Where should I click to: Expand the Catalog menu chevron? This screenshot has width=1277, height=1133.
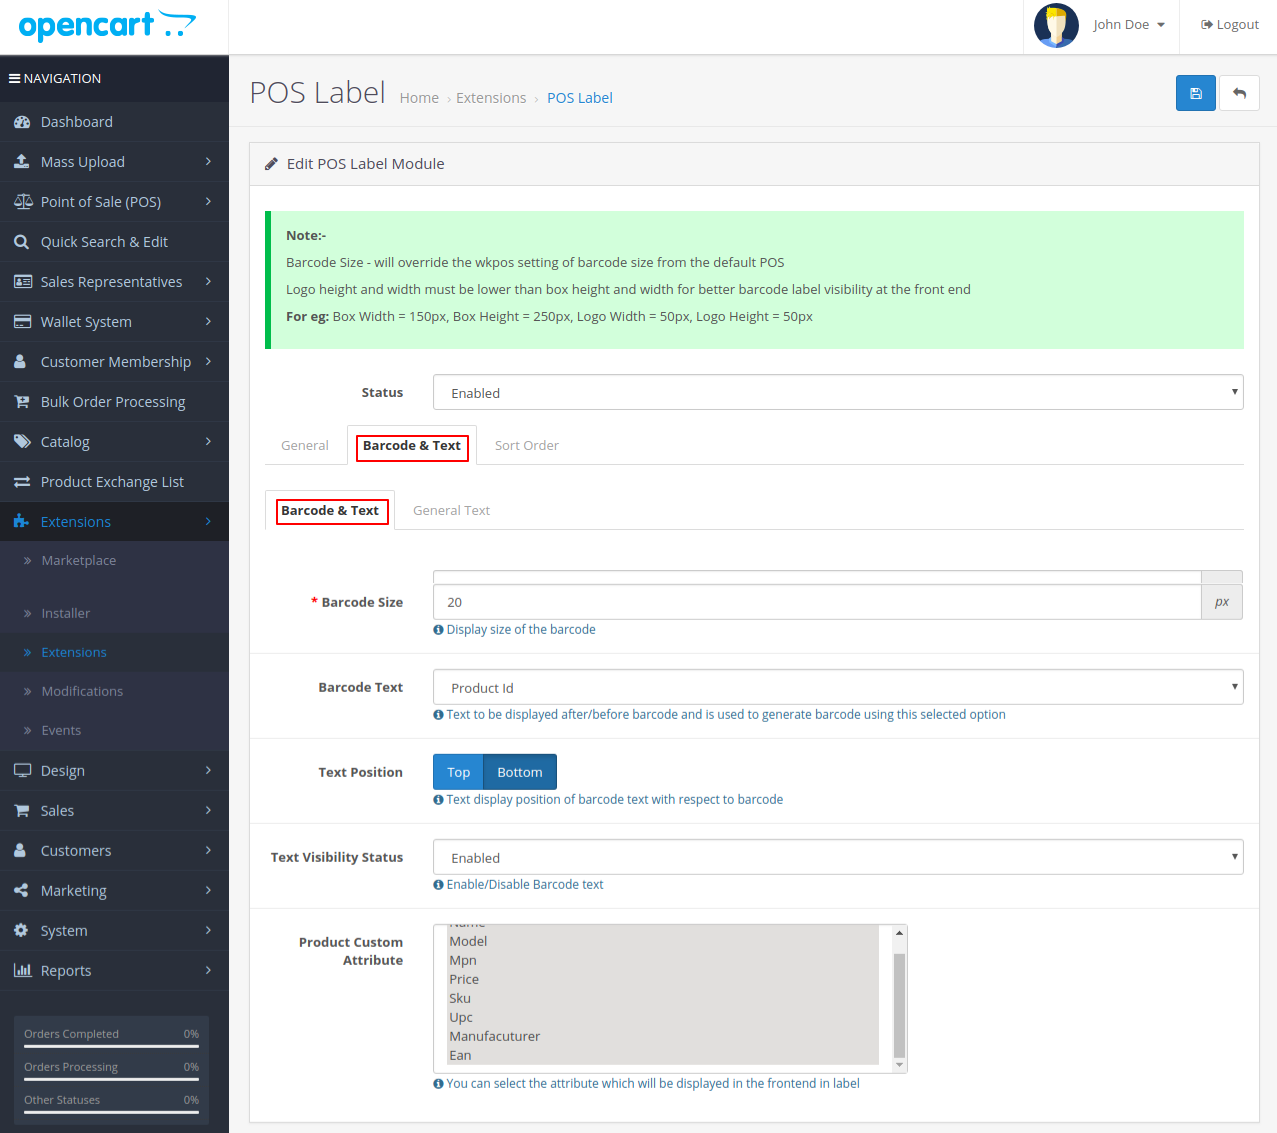click(208, 441)
